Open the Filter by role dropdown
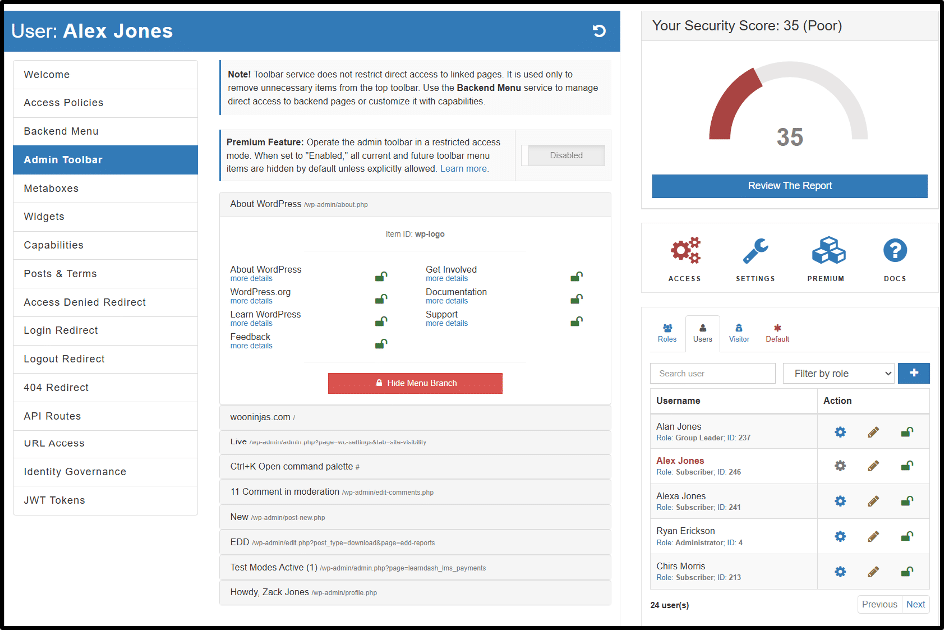 [839, 373]
